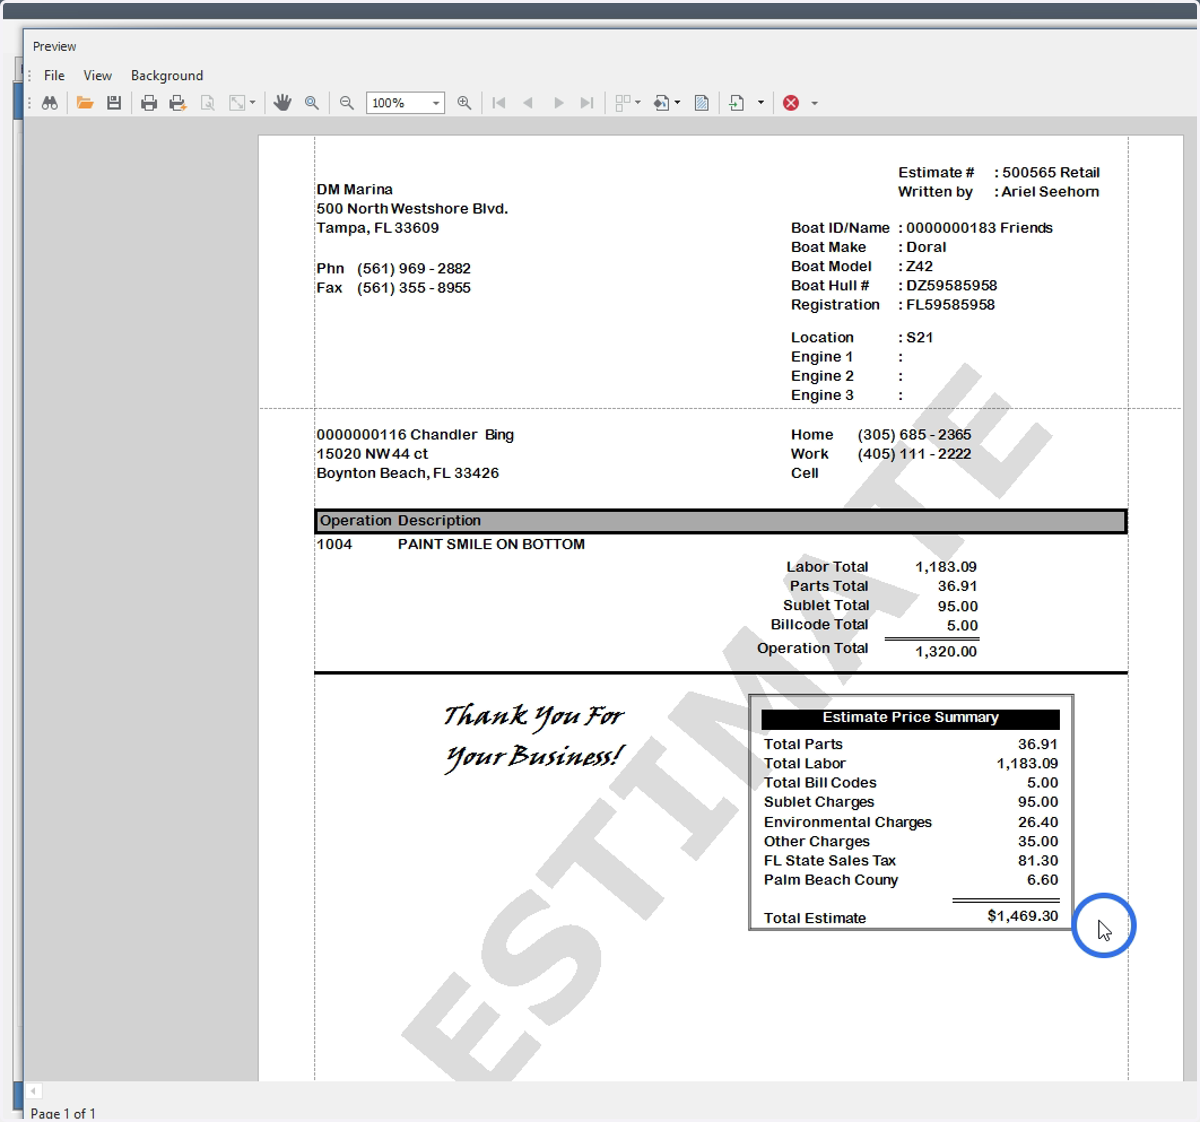This screenshot has height=1122, width=1200.
Task: Click the 'Thank You For Your Business!' text
Action: click(x=534, y=736)
